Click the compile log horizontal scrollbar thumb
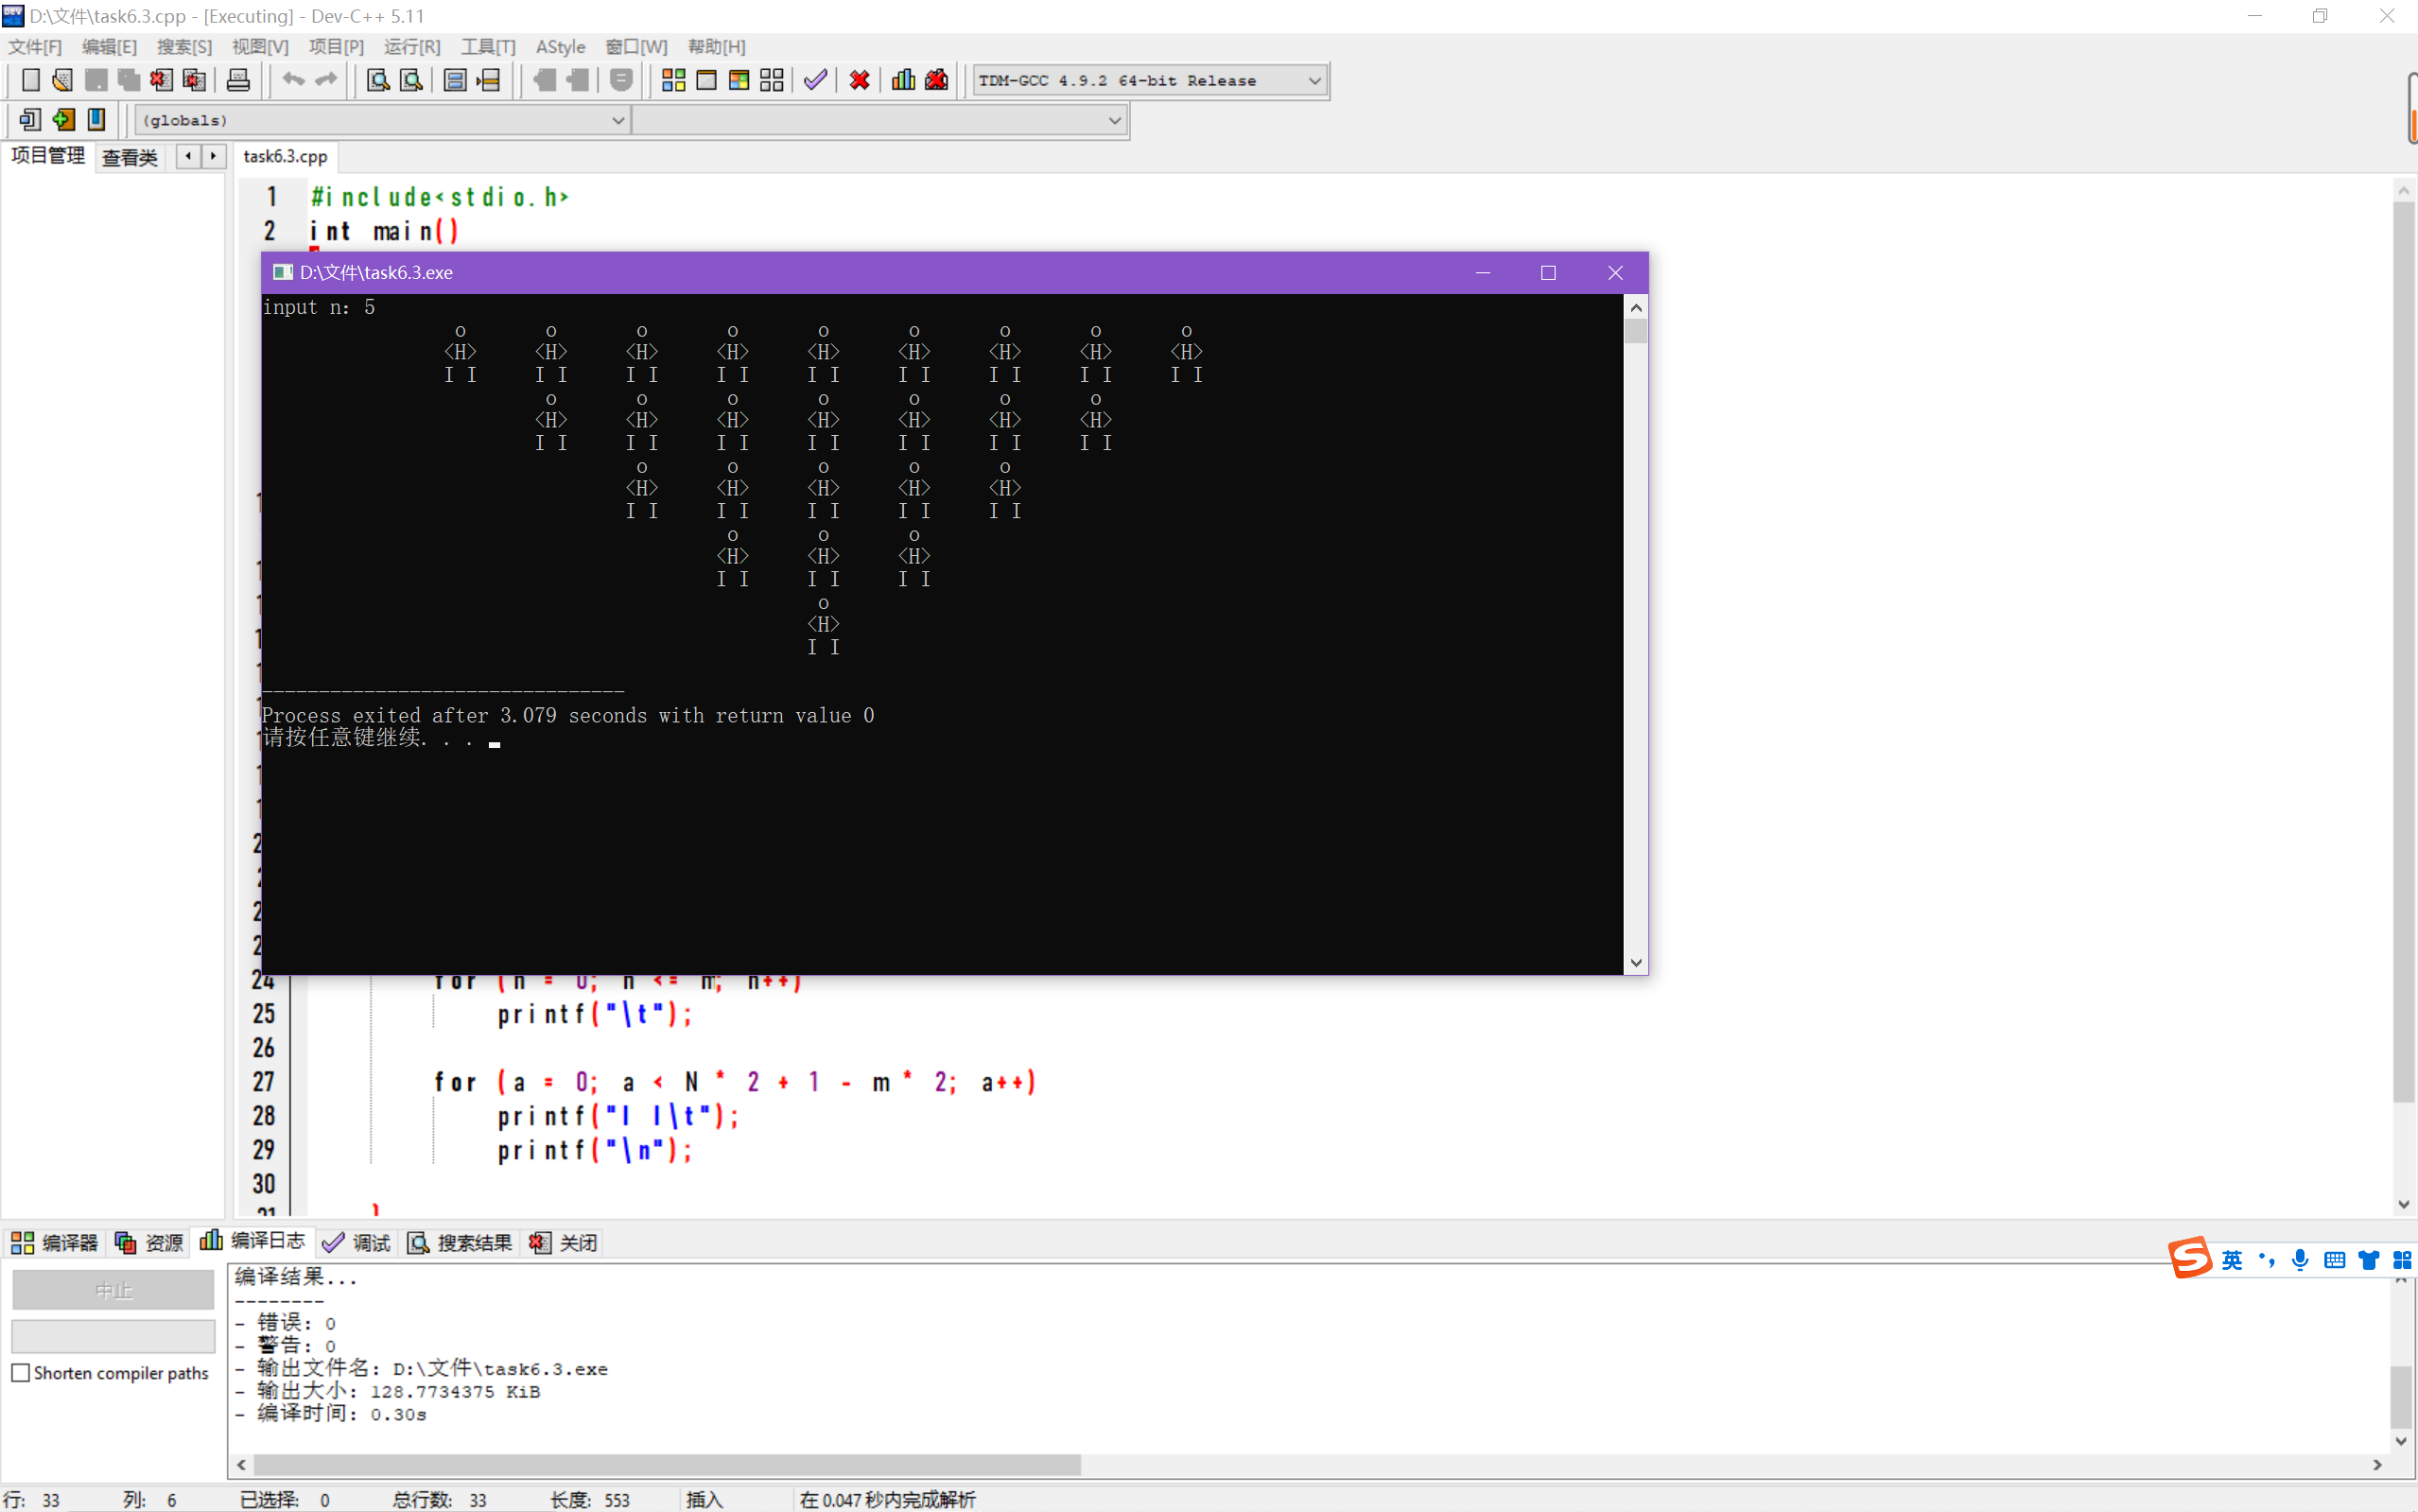 pyautogui.click(x=666, y=1465)
